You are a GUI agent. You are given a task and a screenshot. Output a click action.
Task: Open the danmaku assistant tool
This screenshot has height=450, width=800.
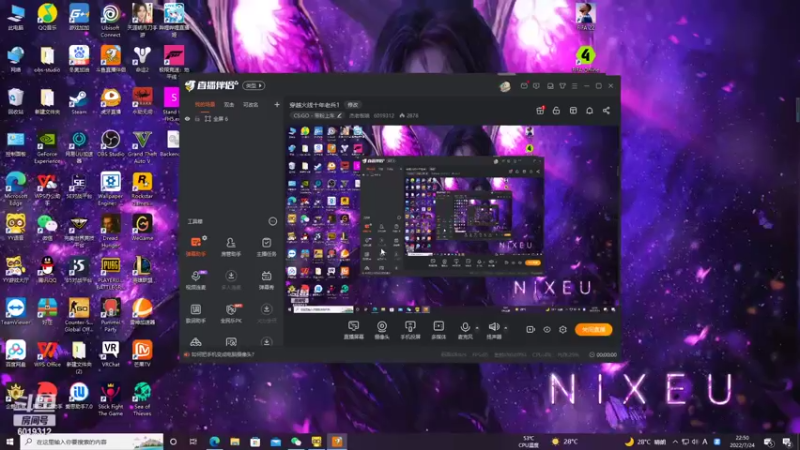click(x=196, y=246)
